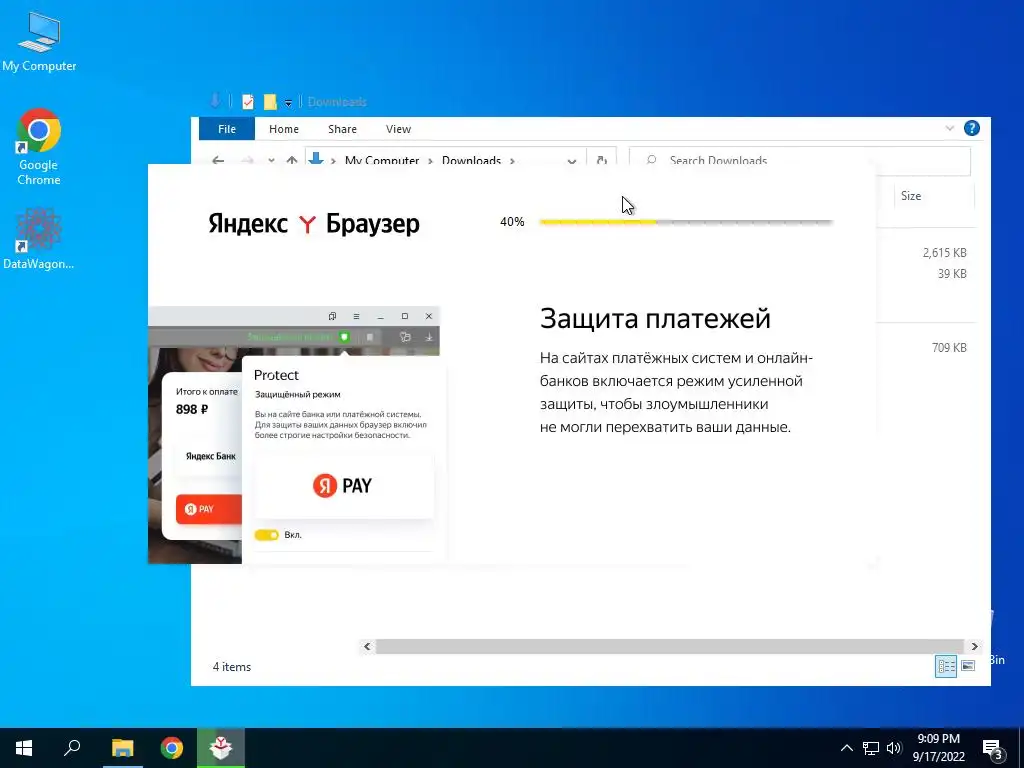Click the Explorer forward arrow
Screen dimensions: 1024x768
(x=248, y=160)
